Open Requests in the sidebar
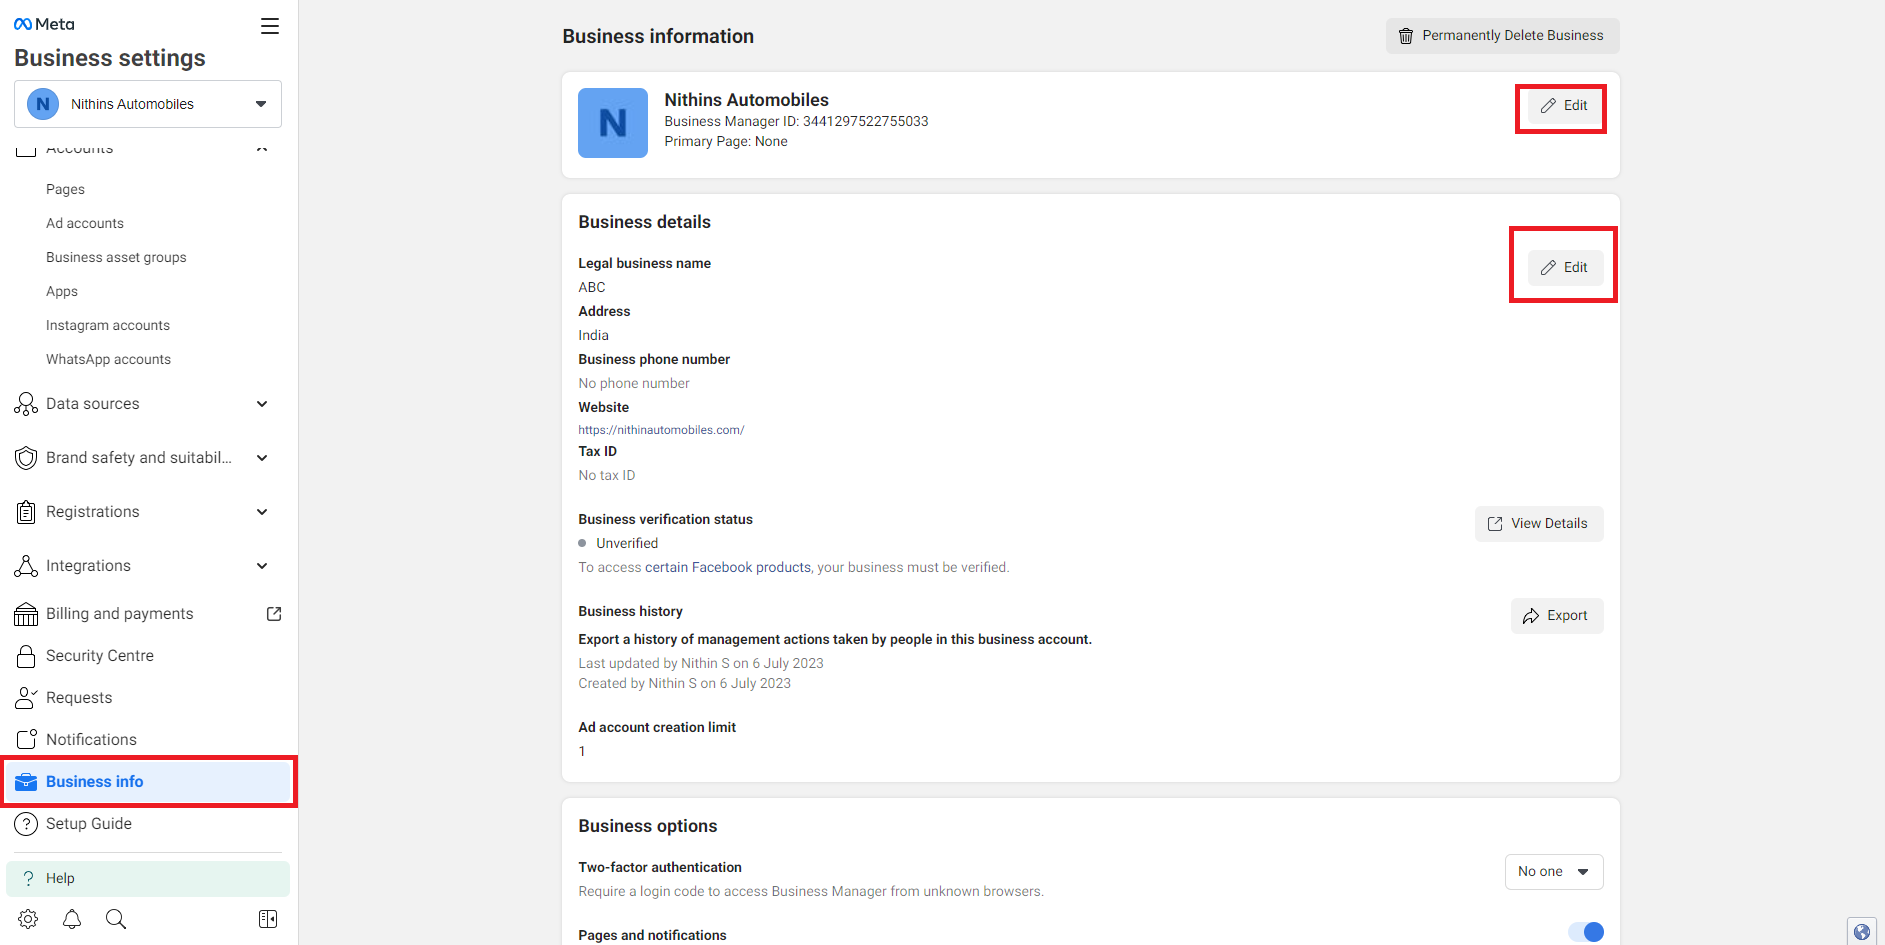 (79, 698)
